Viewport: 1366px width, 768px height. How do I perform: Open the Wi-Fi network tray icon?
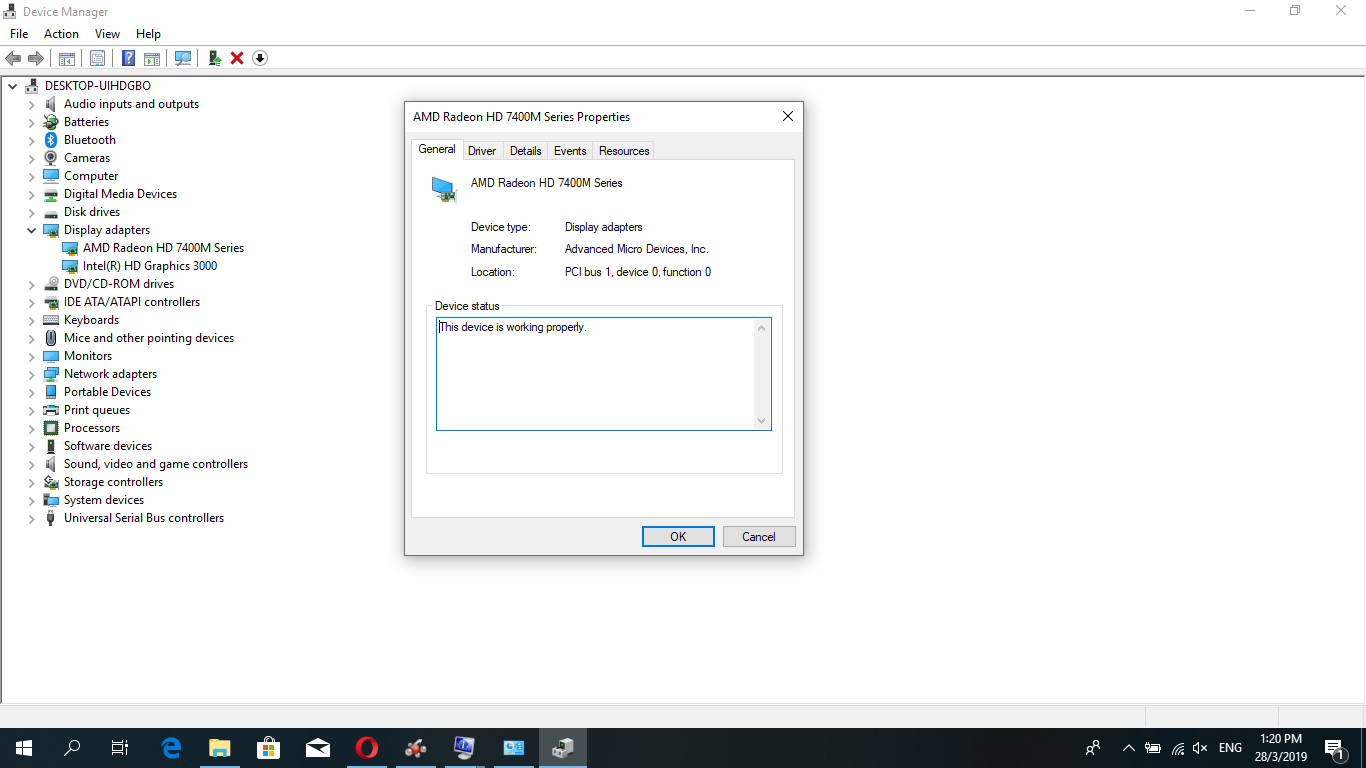tap(1178, 748)
